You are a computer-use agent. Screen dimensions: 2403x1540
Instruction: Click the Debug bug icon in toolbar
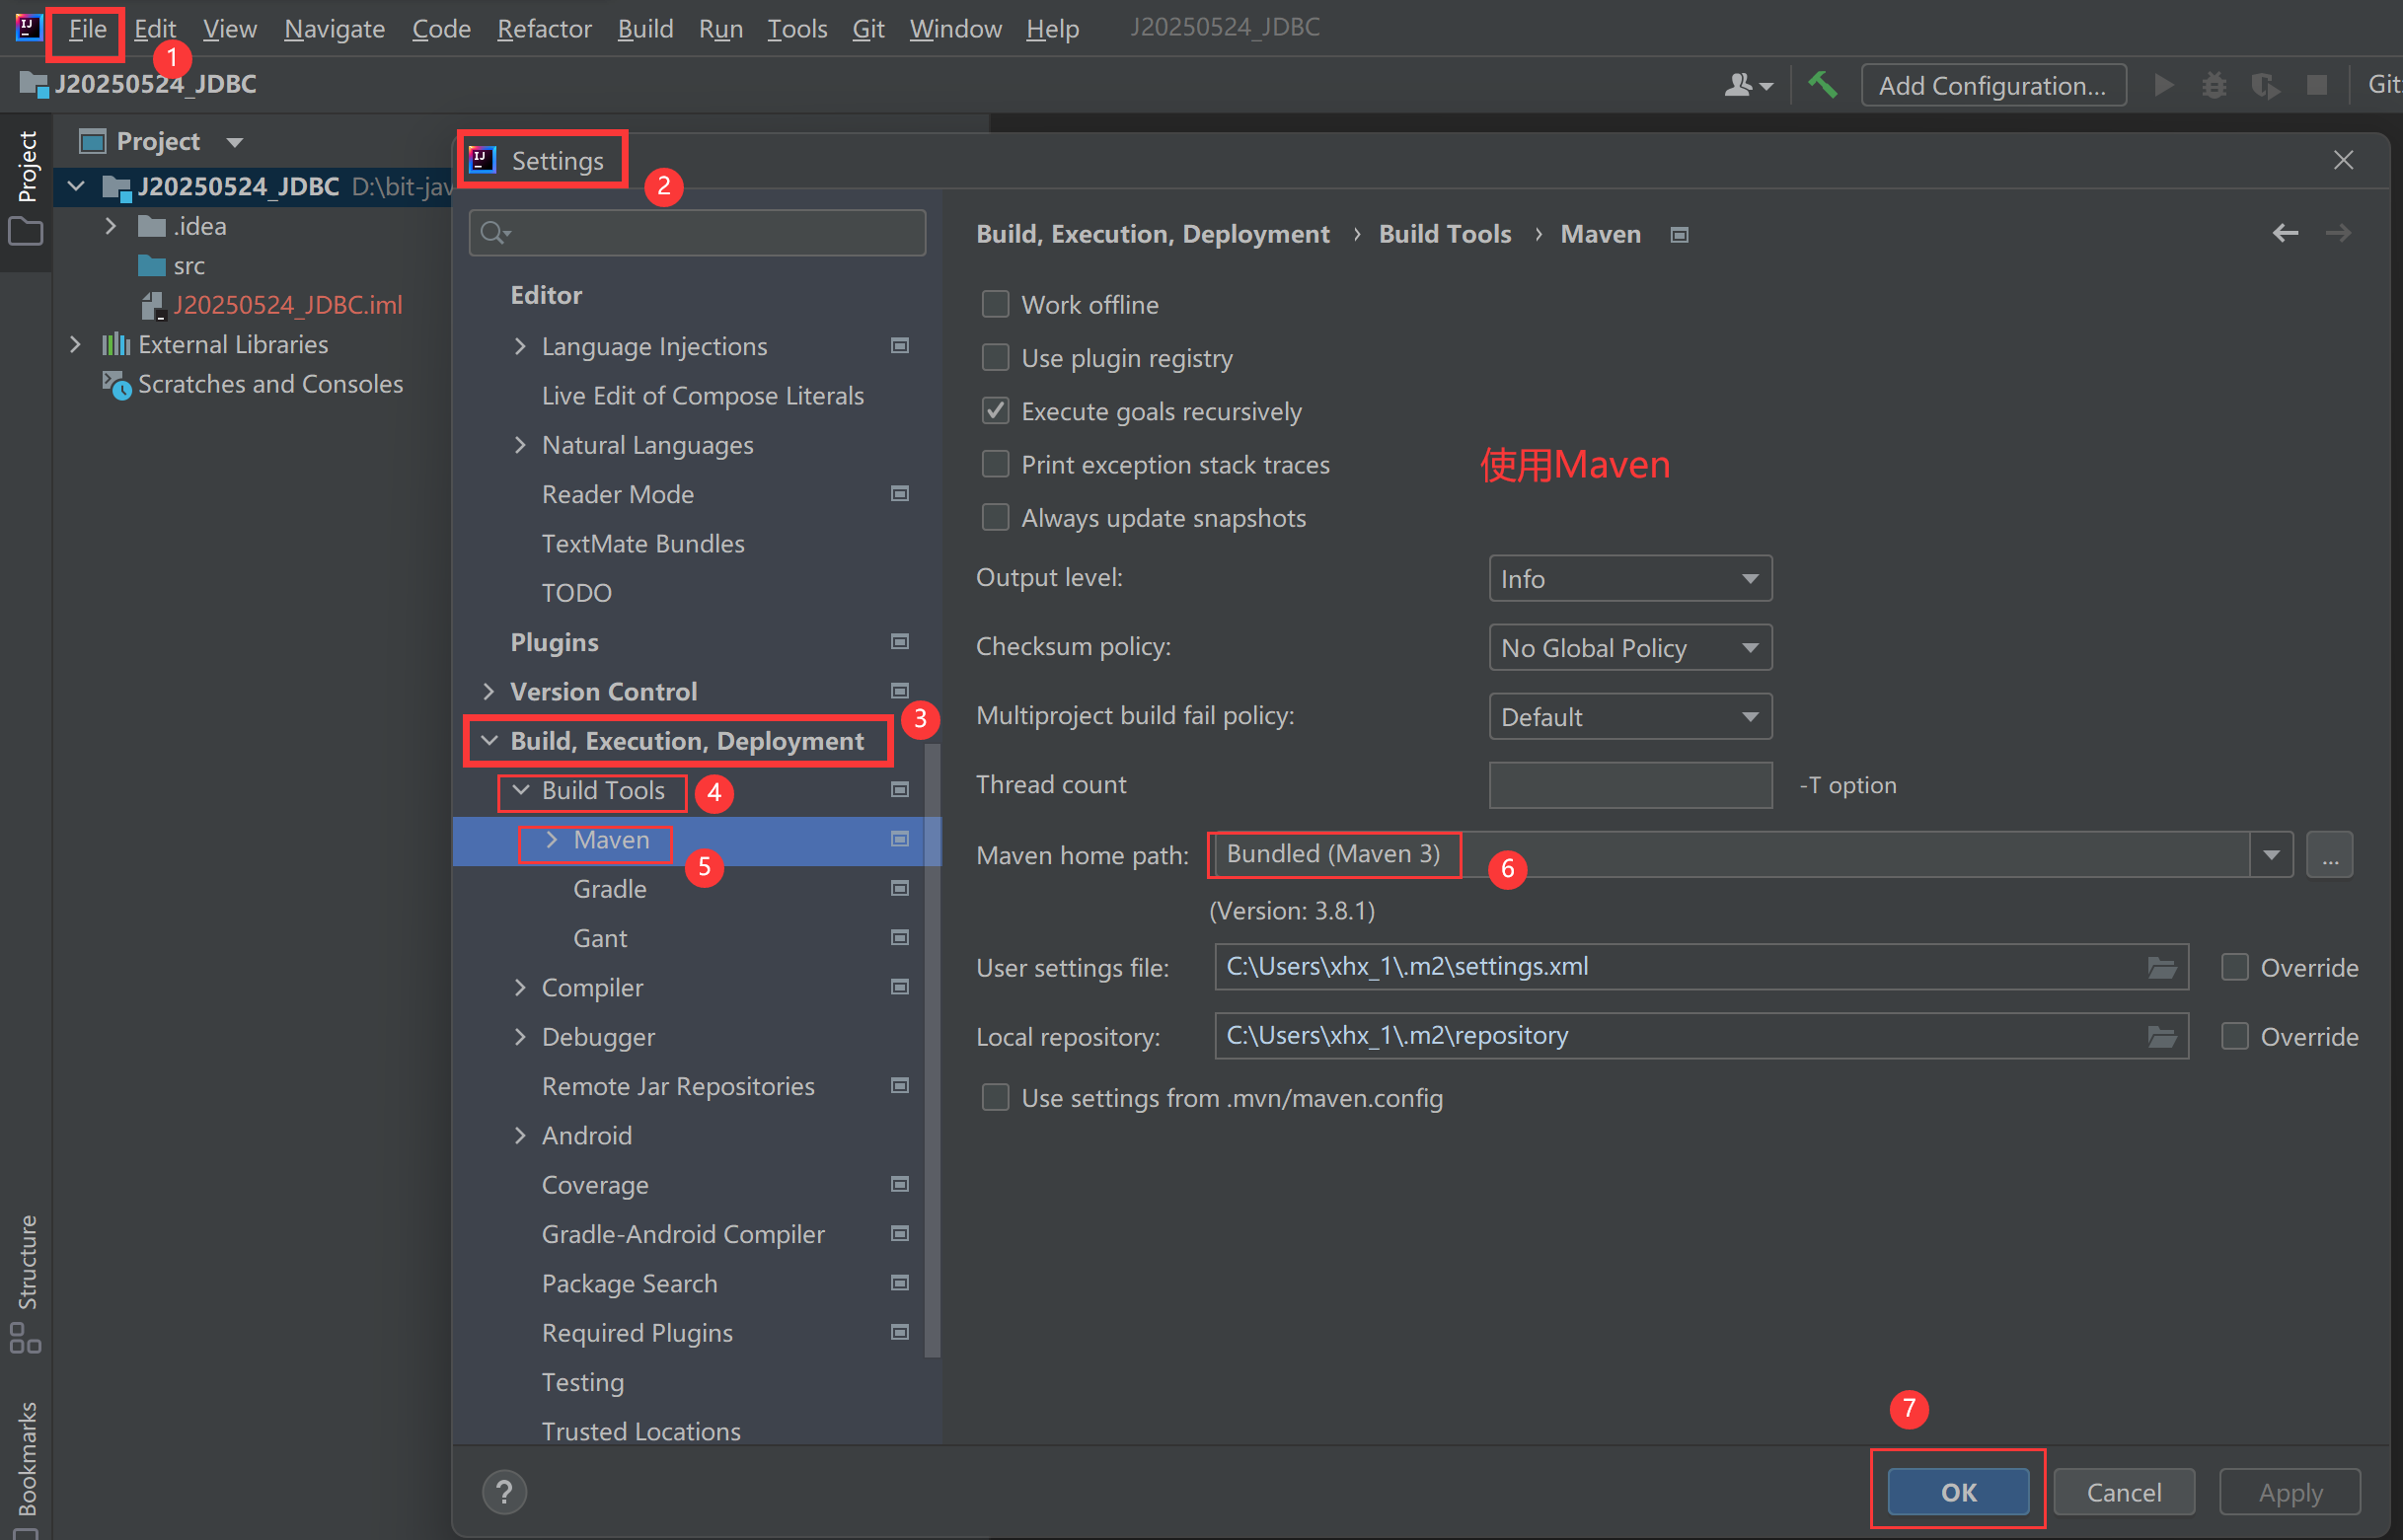(x=2214, y=85)
